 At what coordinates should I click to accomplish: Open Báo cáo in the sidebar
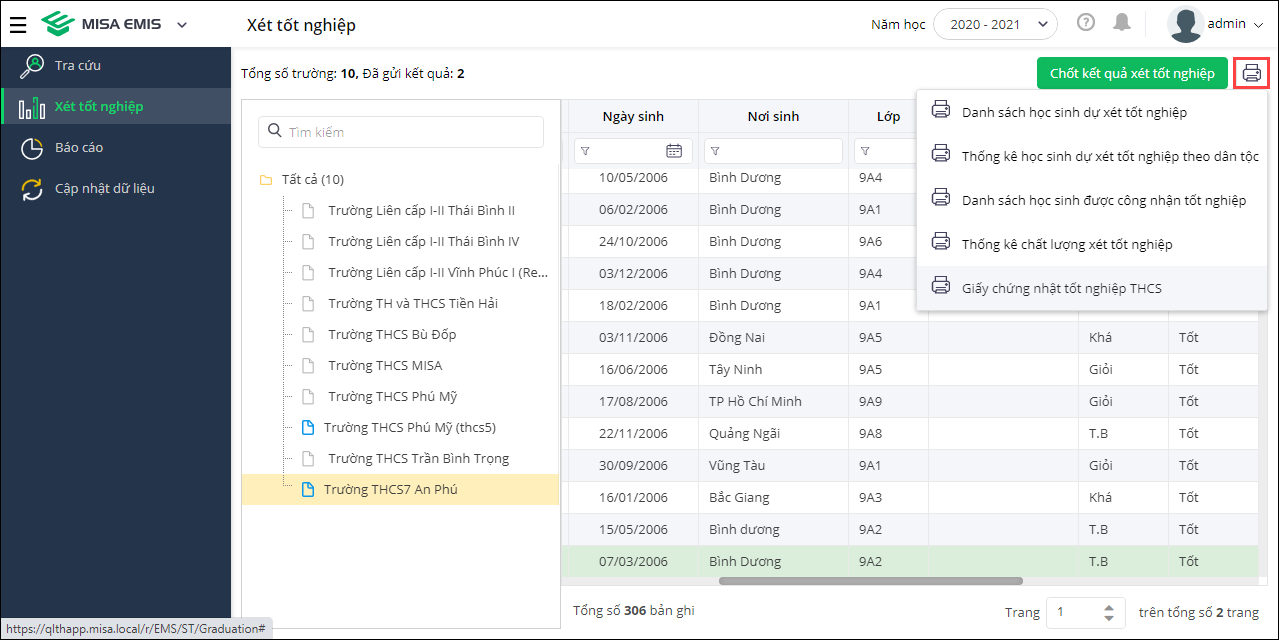[79, 148]
